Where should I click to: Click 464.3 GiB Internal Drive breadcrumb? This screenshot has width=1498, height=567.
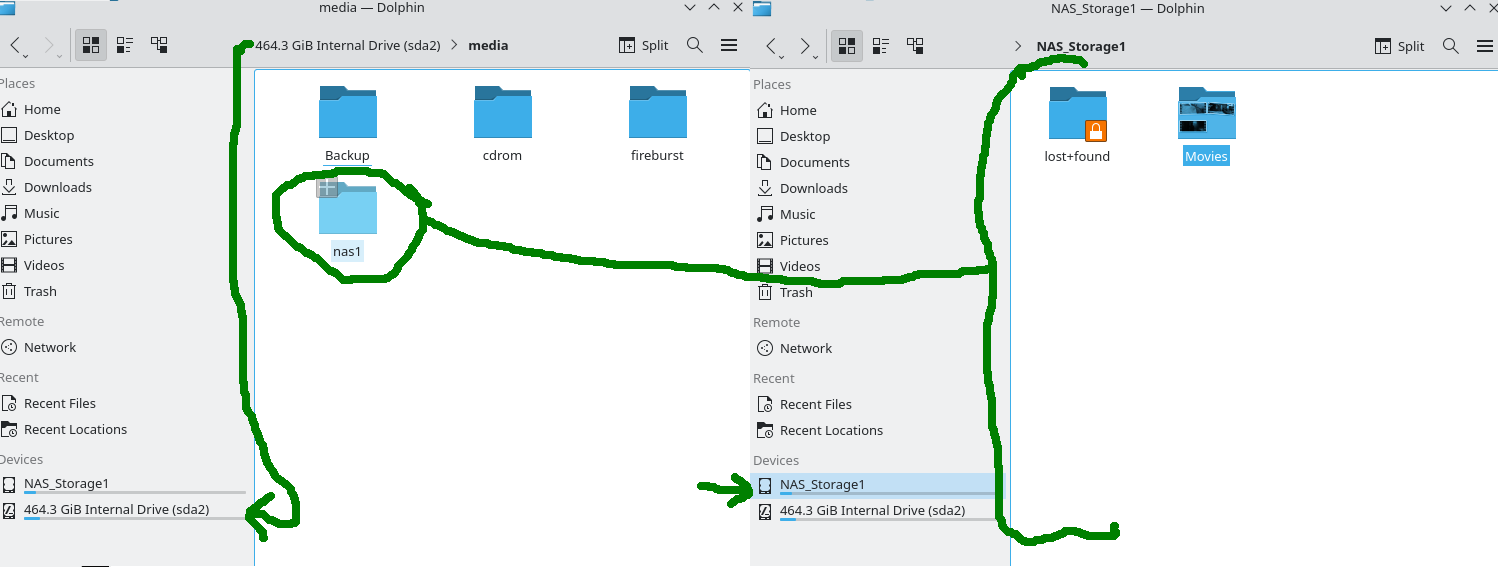tap(348, 45)
